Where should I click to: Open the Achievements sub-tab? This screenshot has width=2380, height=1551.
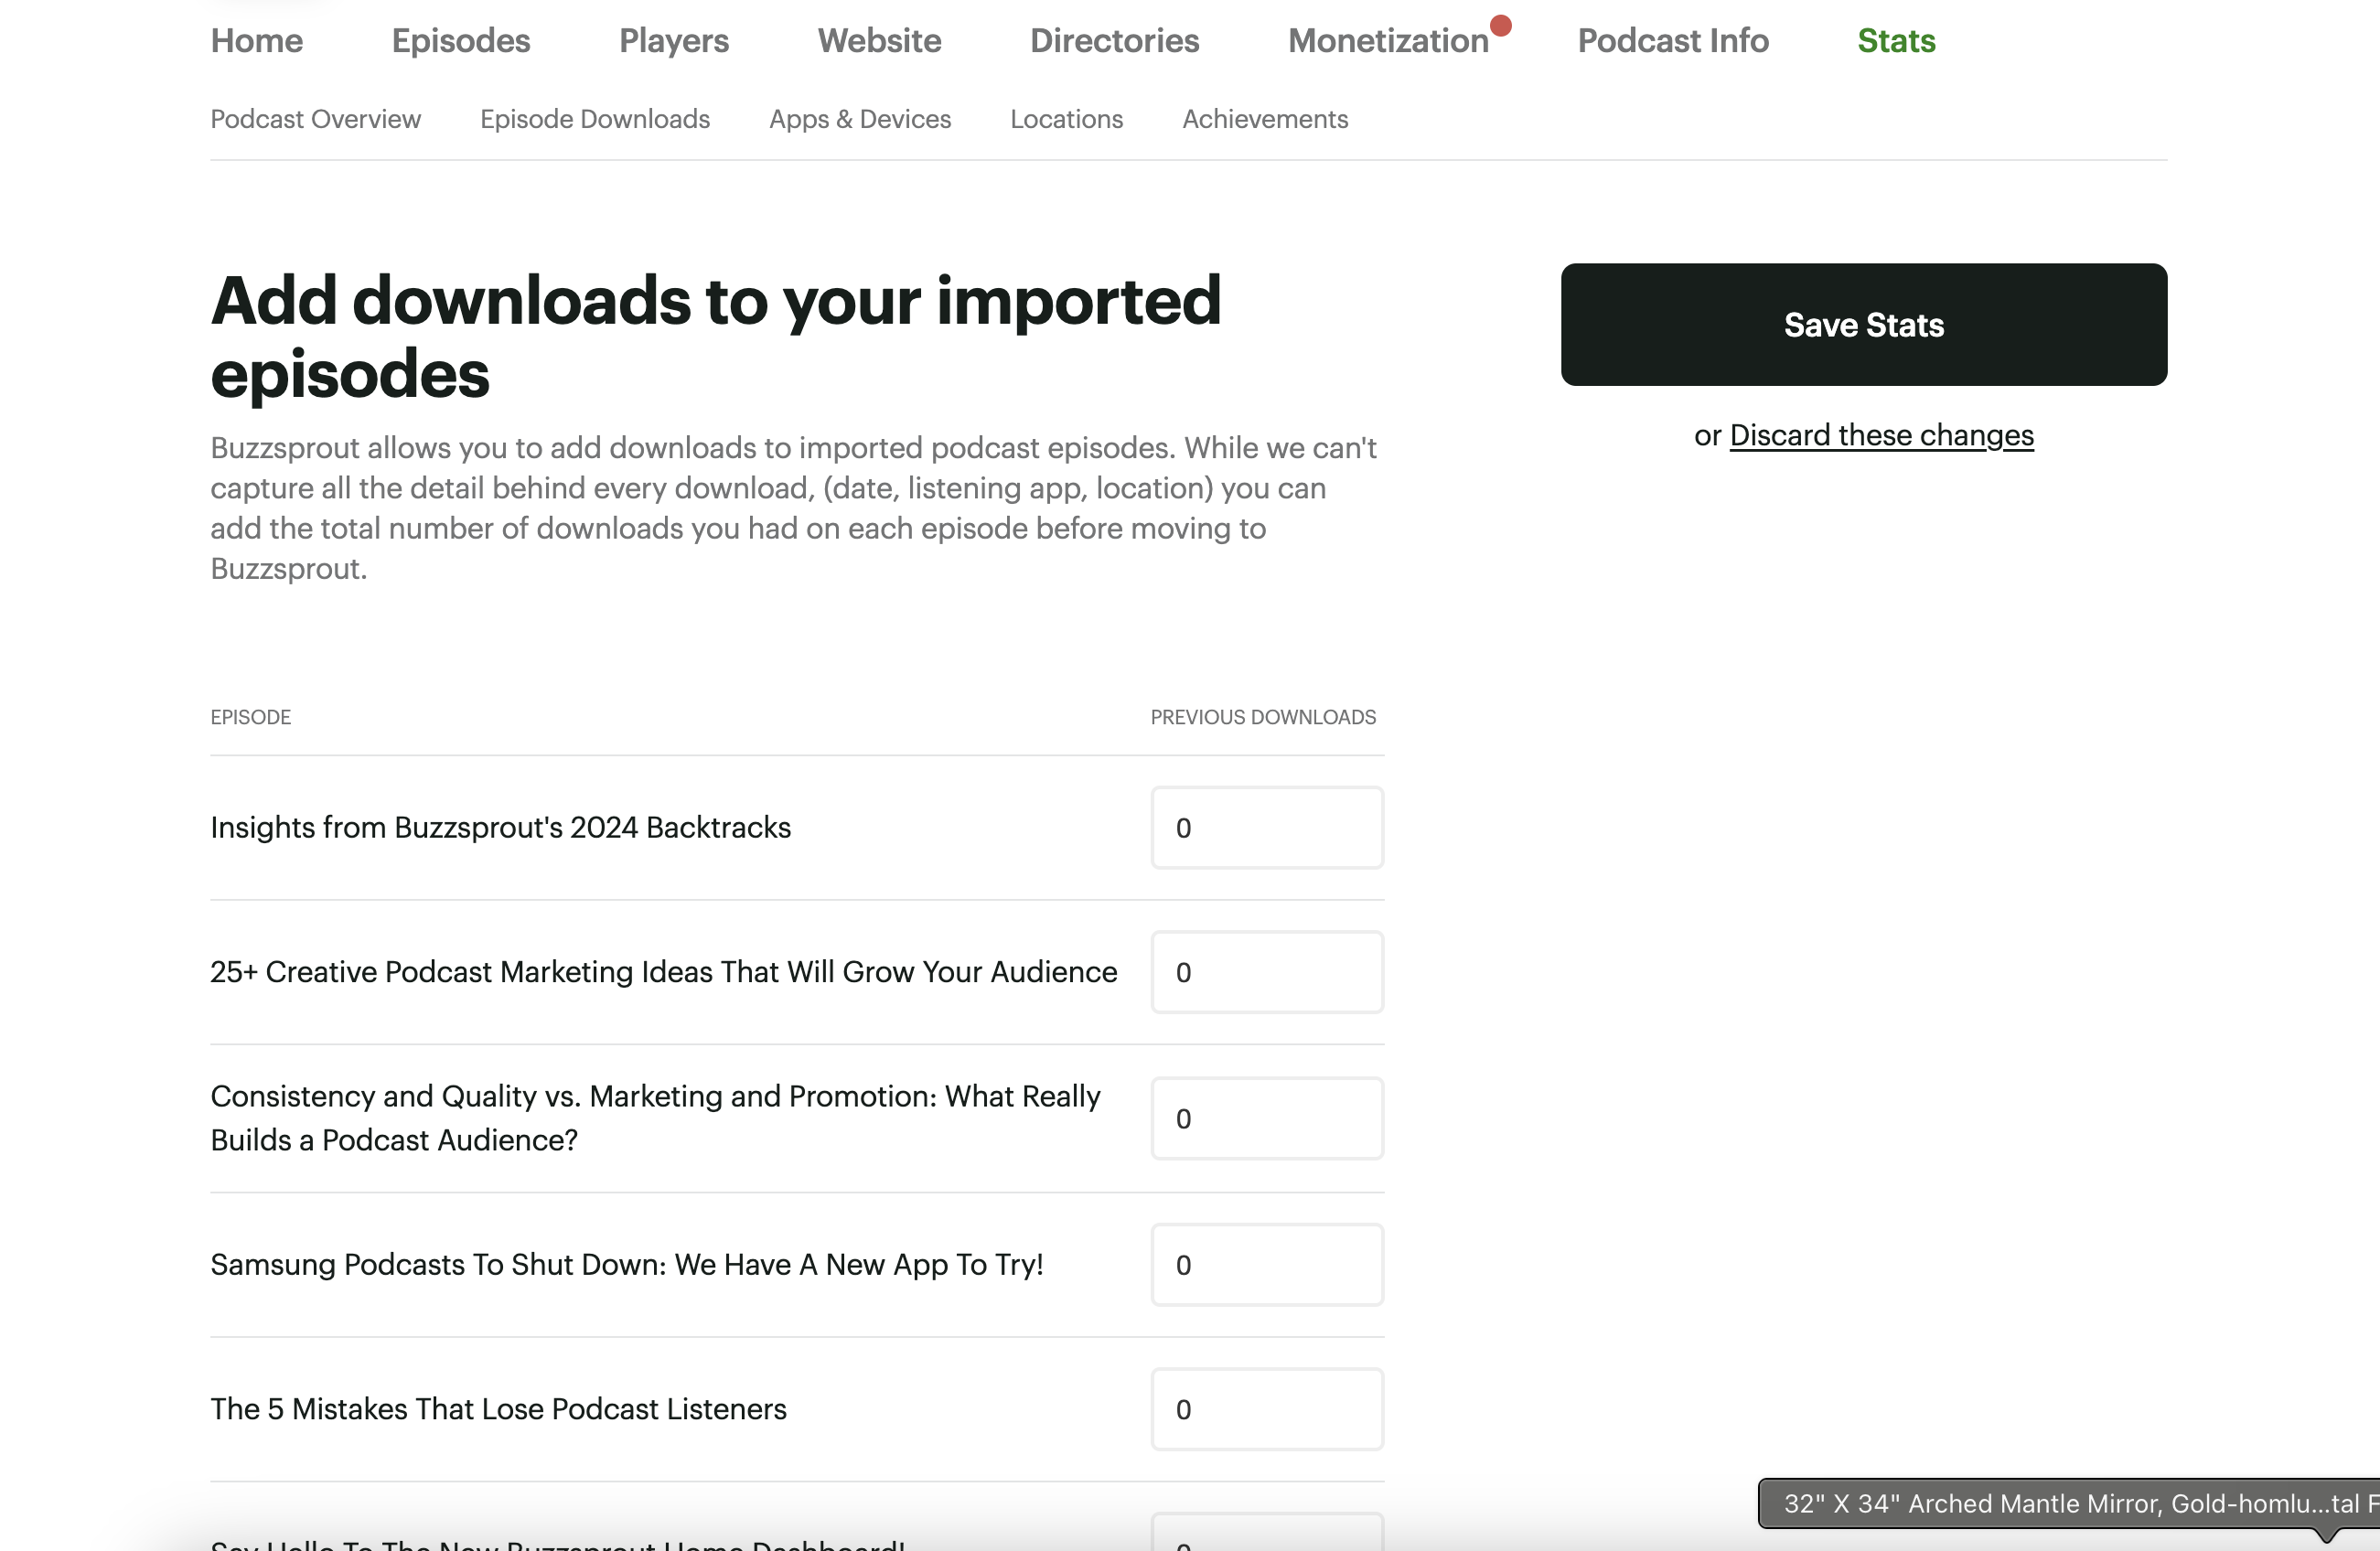coord(1264,119)
